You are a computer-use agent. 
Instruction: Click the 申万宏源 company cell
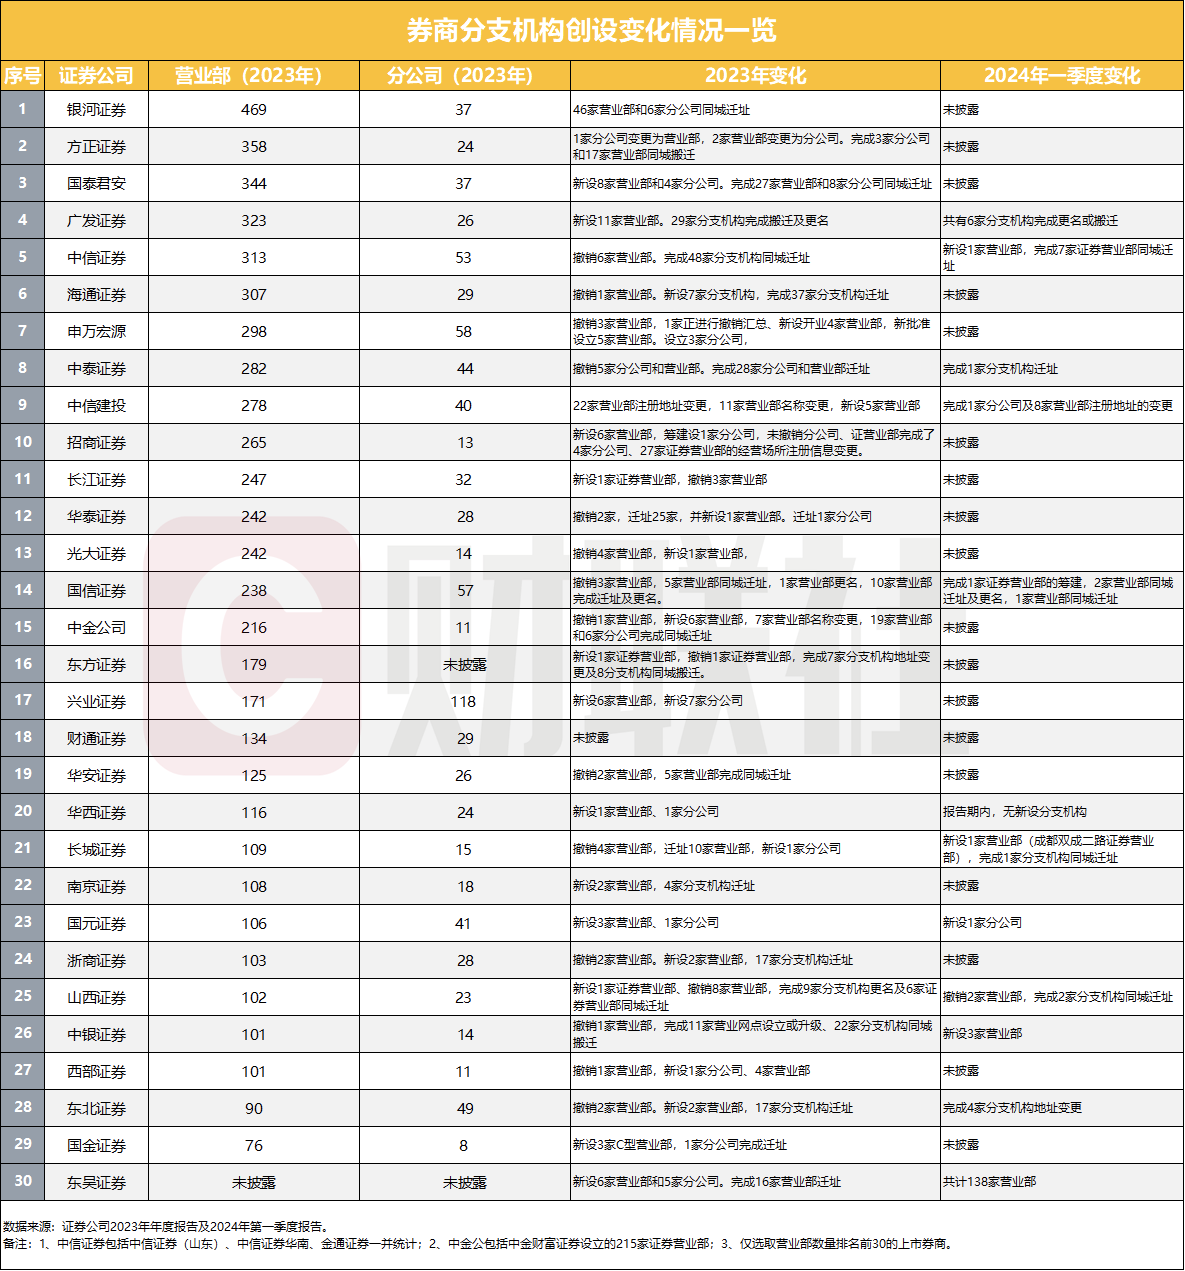click(96, 332)
